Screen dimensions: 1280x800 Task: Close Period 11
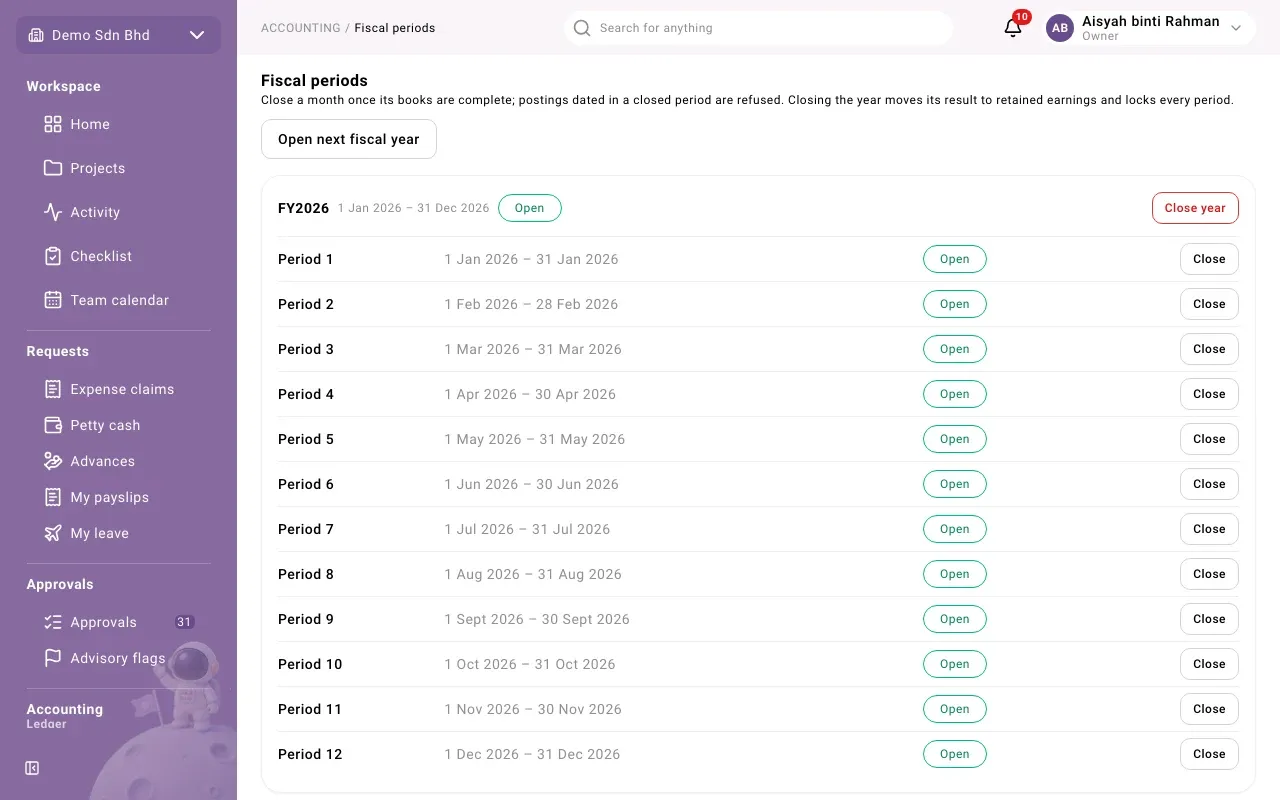tap(1209, 709)
